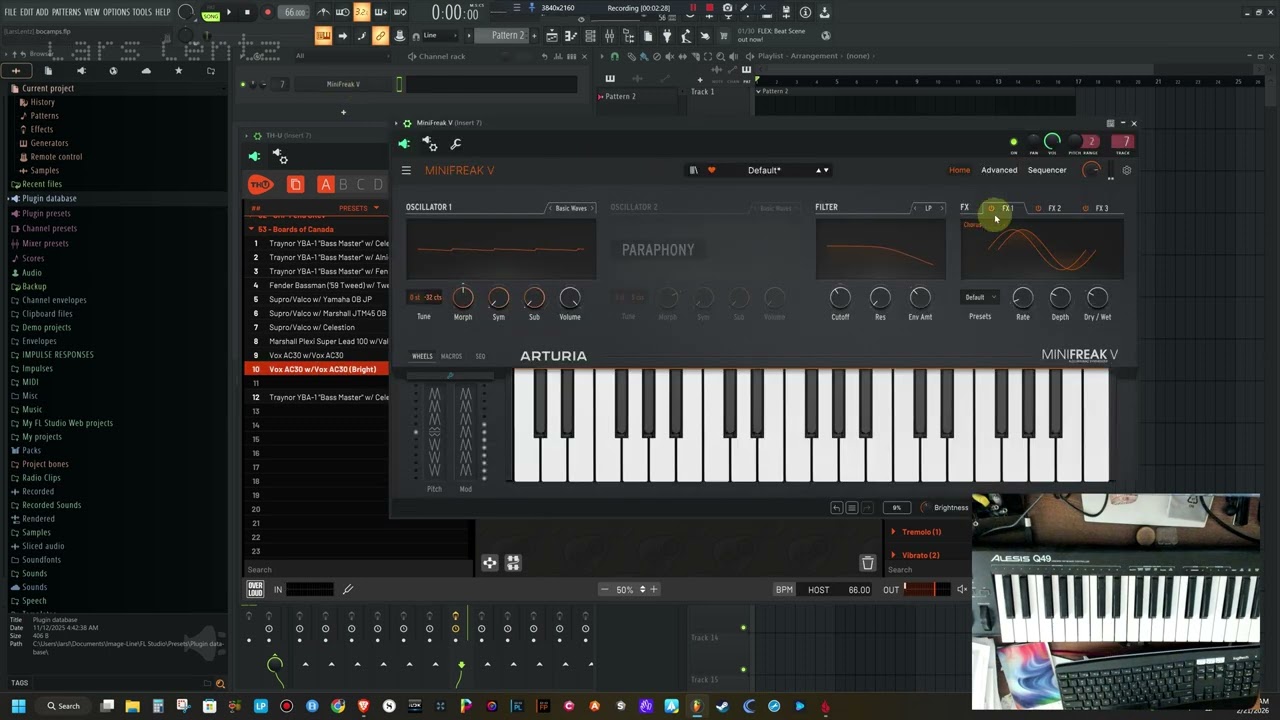
Task: Open the wrench settings in MiniFreak wrapper
Action: 456,144
